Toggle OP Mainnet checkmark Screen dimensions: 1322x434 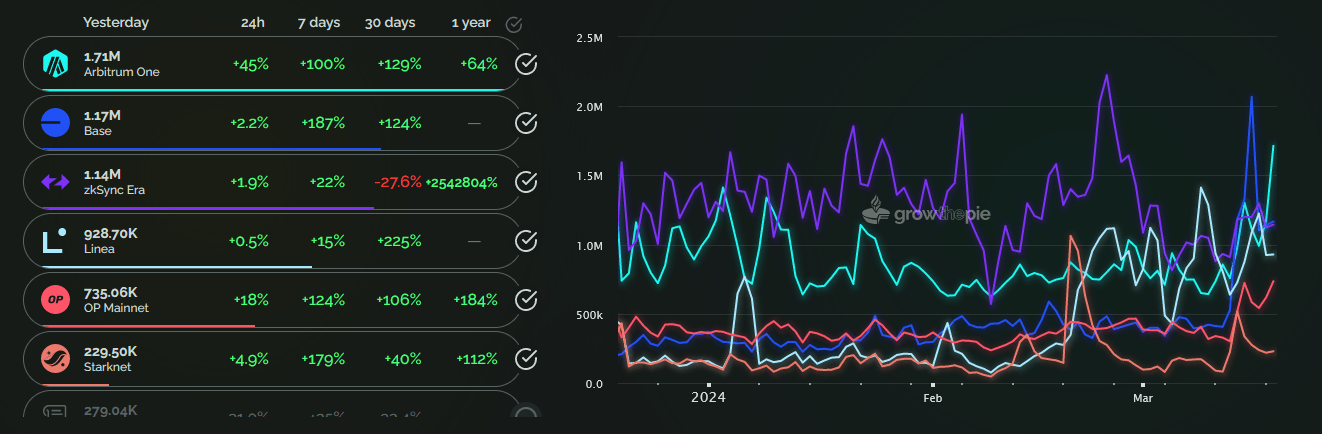click(x=526, y=300)
